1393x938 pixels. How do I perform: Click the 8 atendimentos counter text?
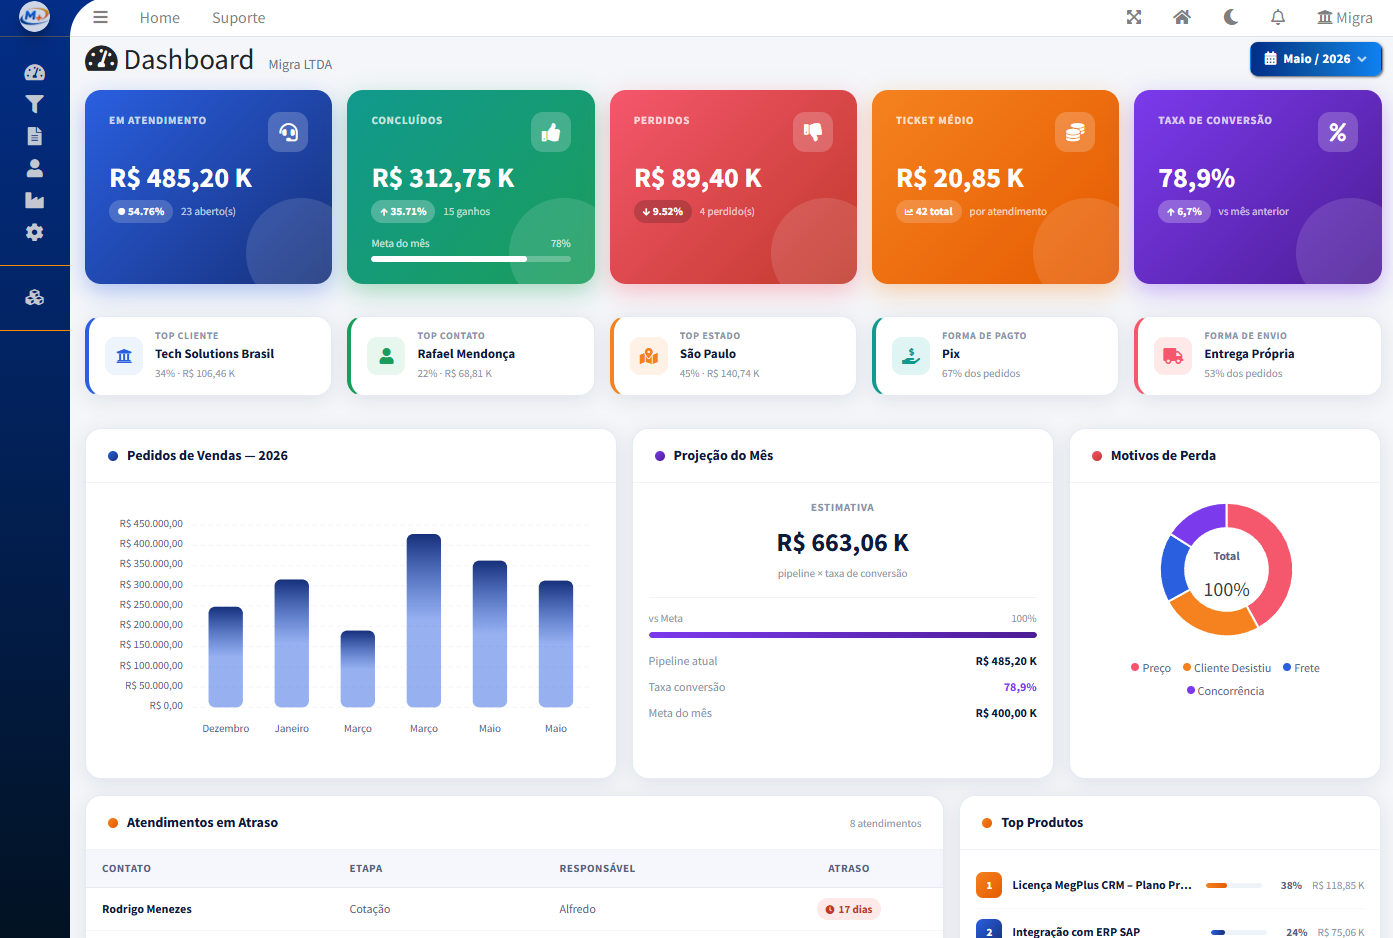coord(886,823)
